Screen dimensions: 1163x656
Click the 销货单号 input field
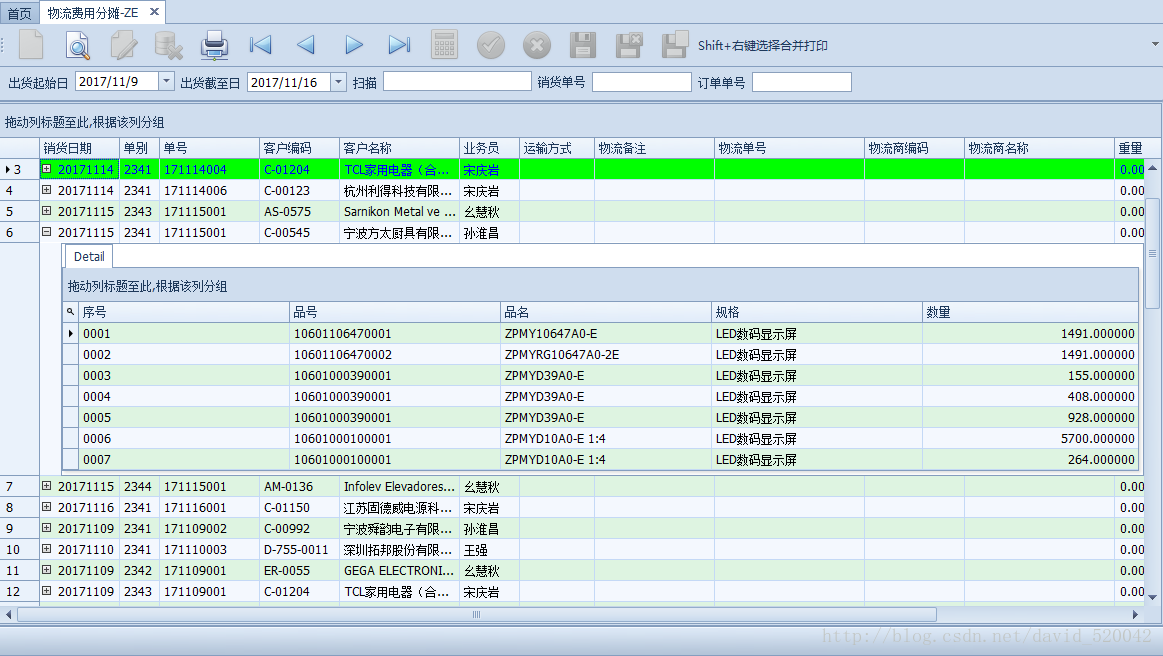point(642,82)
